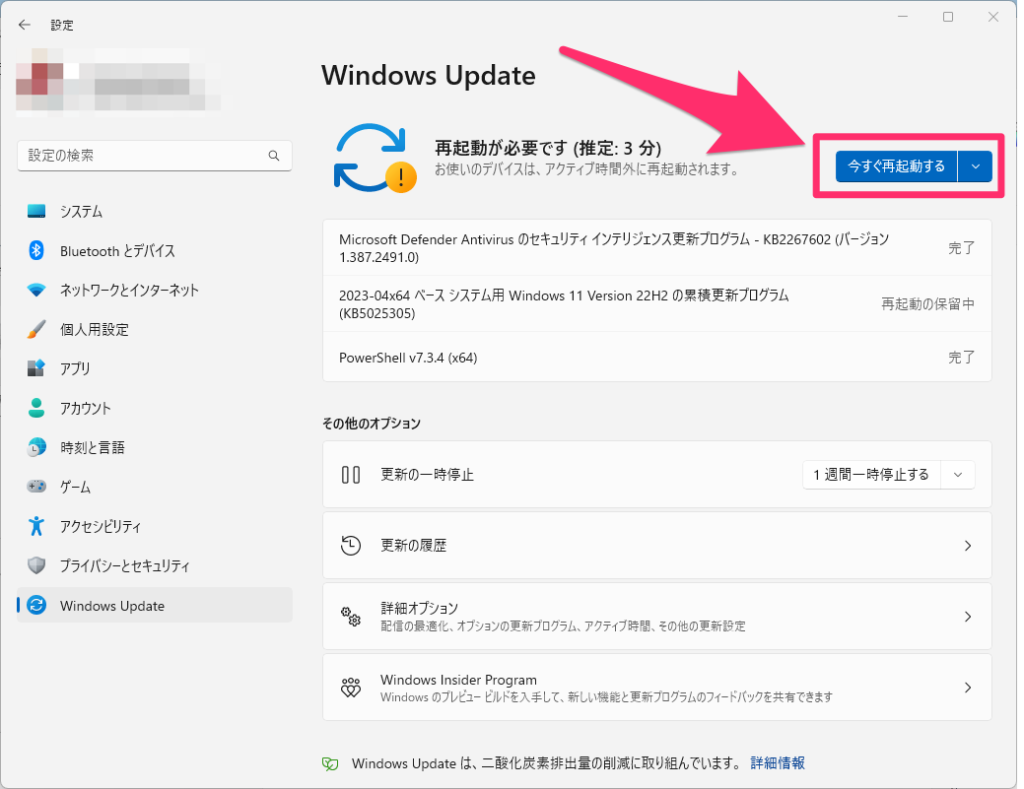The image size is (1024, 789).
Task: Select Windows Update in the sidebar
Action: 155,605
